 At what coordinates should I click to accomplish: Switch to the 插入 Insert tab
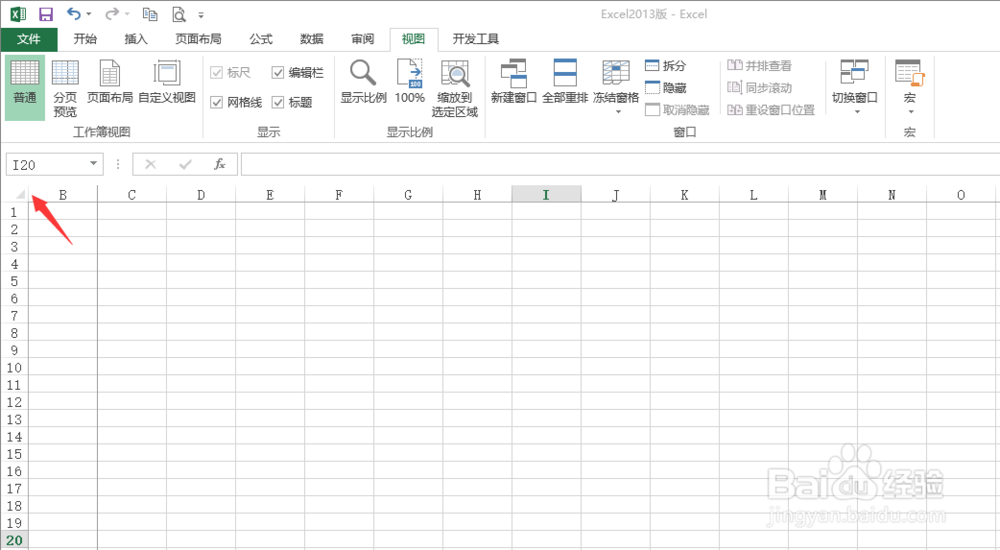click(136, 39)
